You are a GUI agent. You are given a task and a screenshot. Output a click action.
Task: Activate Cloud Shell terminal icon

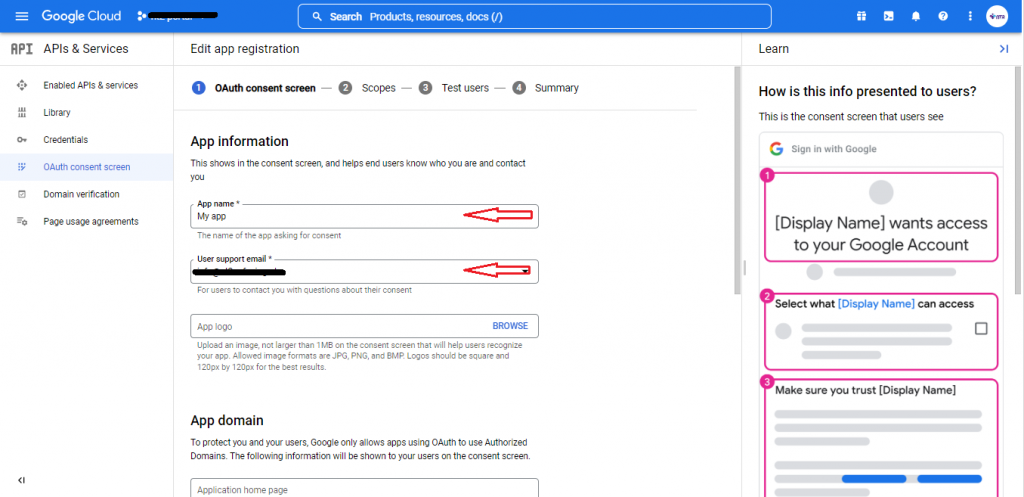pos(889,16)
